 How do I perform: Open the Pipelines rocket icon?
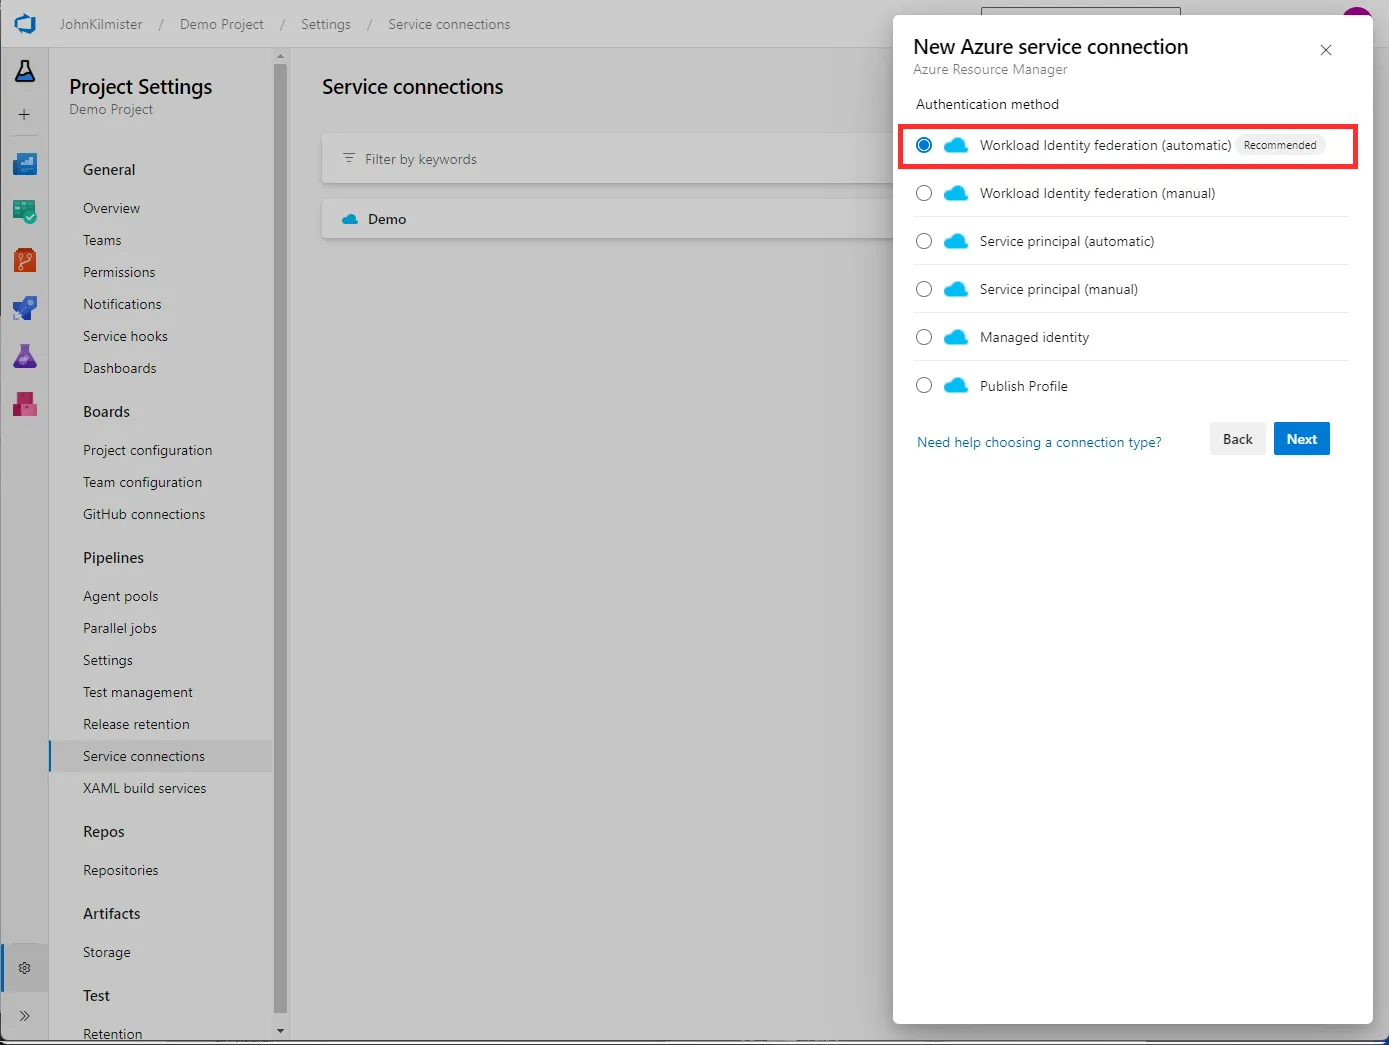click(25, 308)
